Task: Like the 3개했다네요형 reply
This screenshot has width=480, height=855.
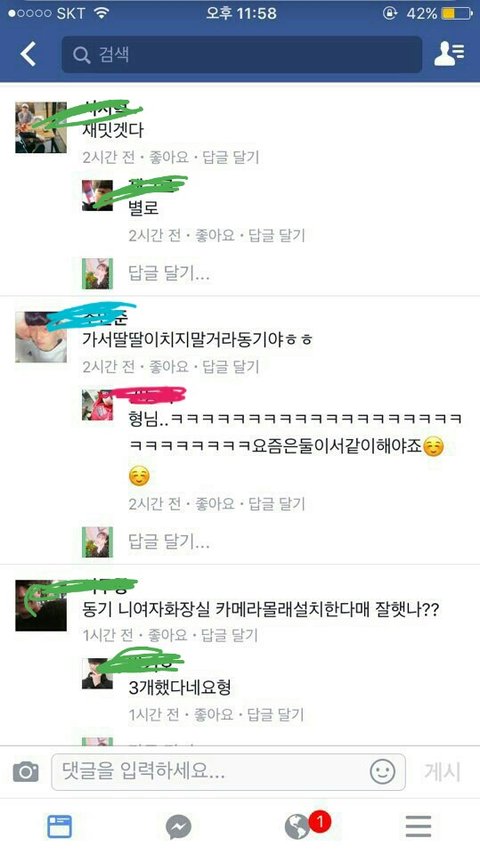Action: (213, 714)
